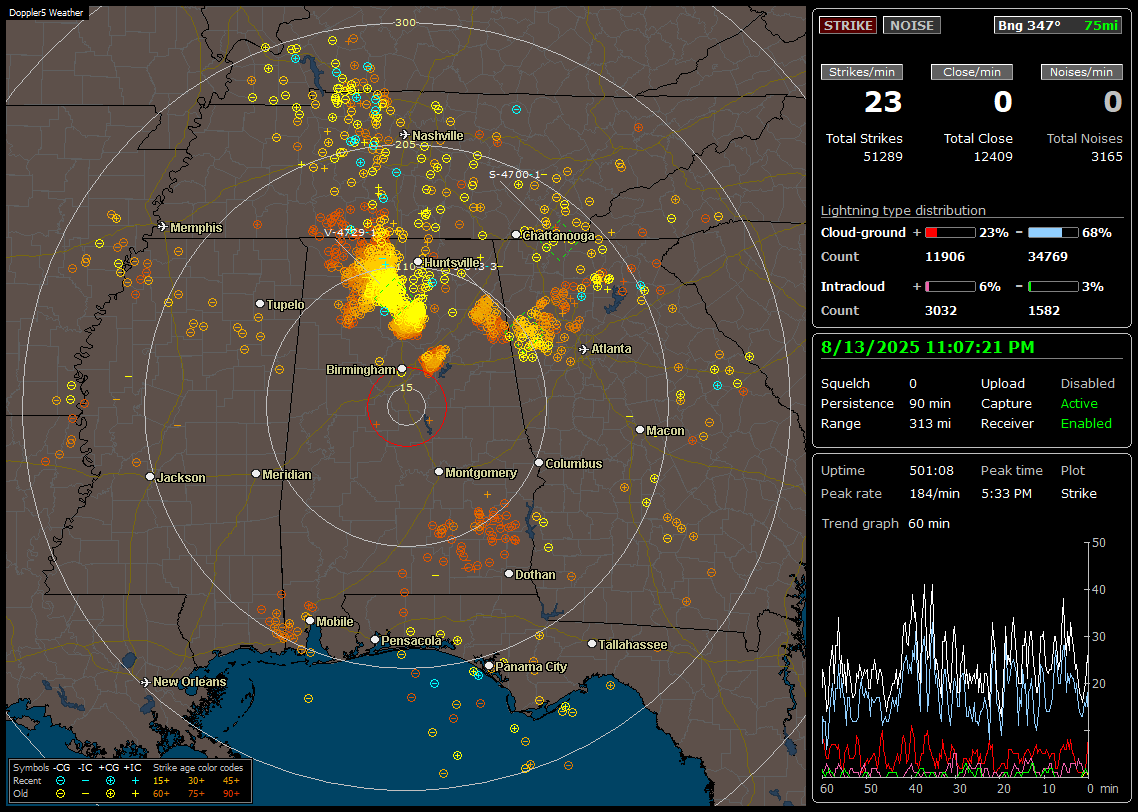Click the Recent -CG symbol in legend
Viewport: 1138px width, 812px height.
60,781
